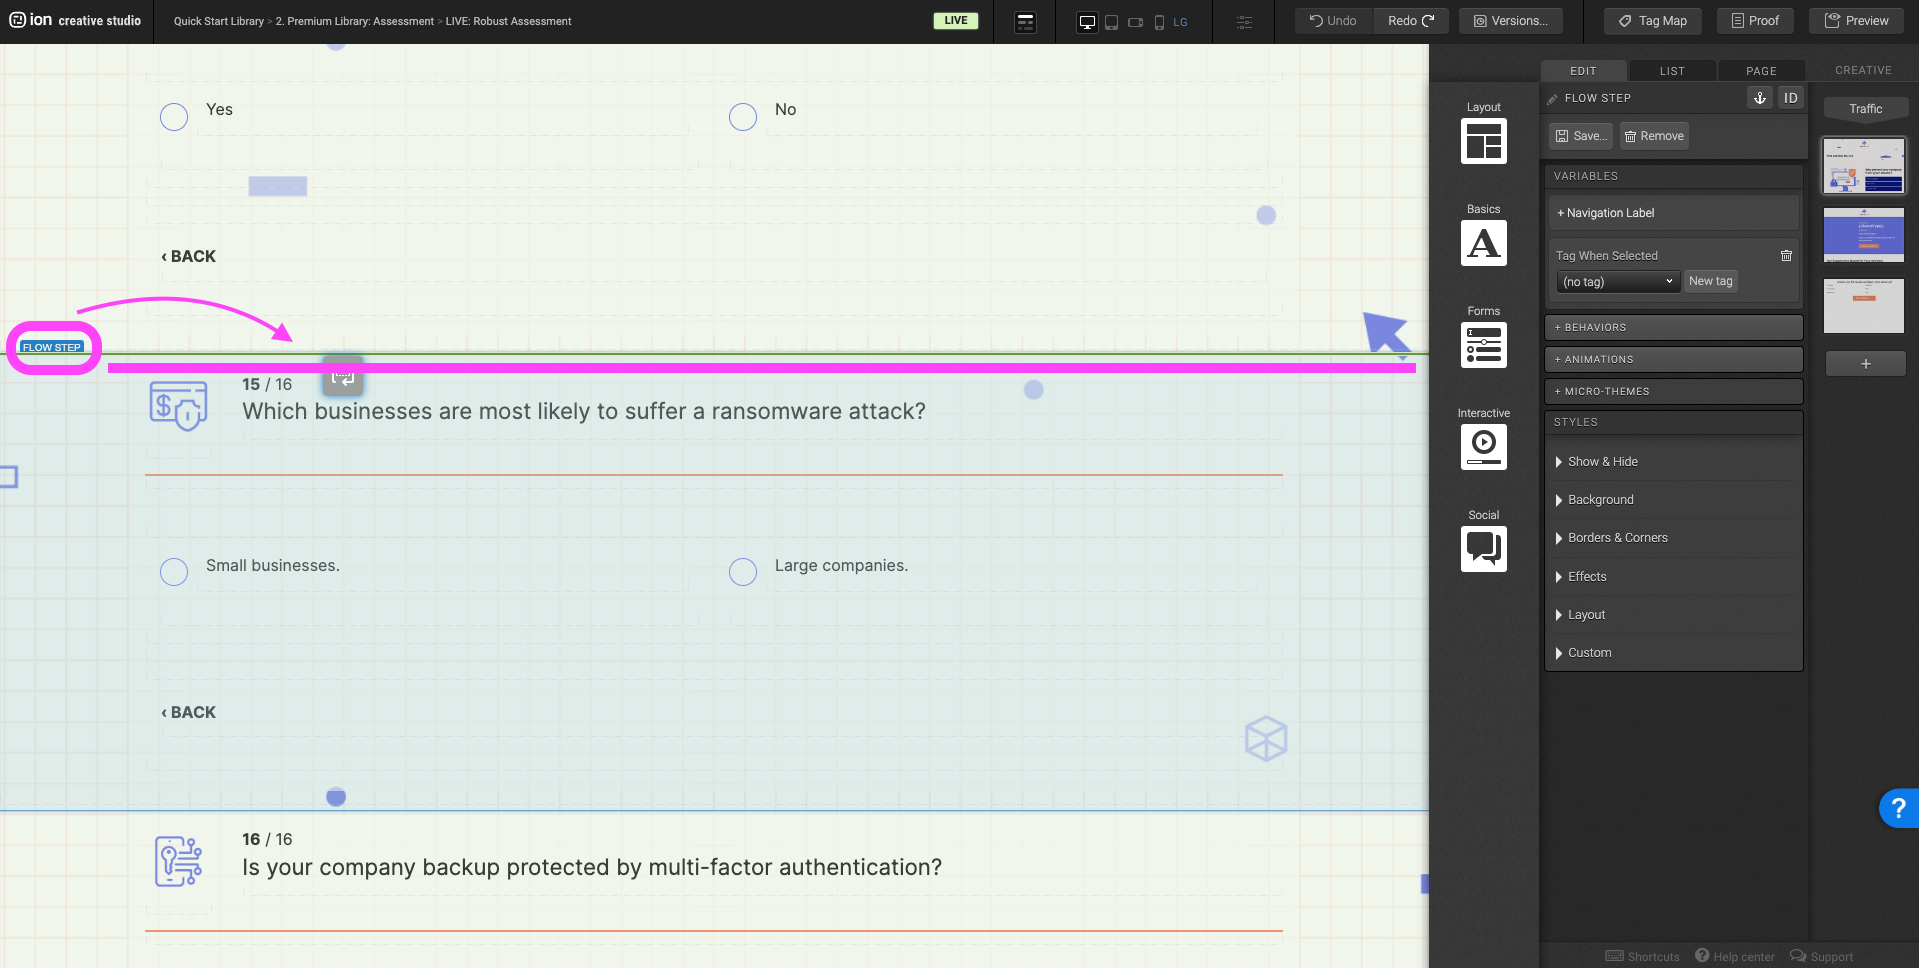Open the Versions dialog
Image resolution: width=1919 pixels, height=968 pixels.
point(1510,21)
